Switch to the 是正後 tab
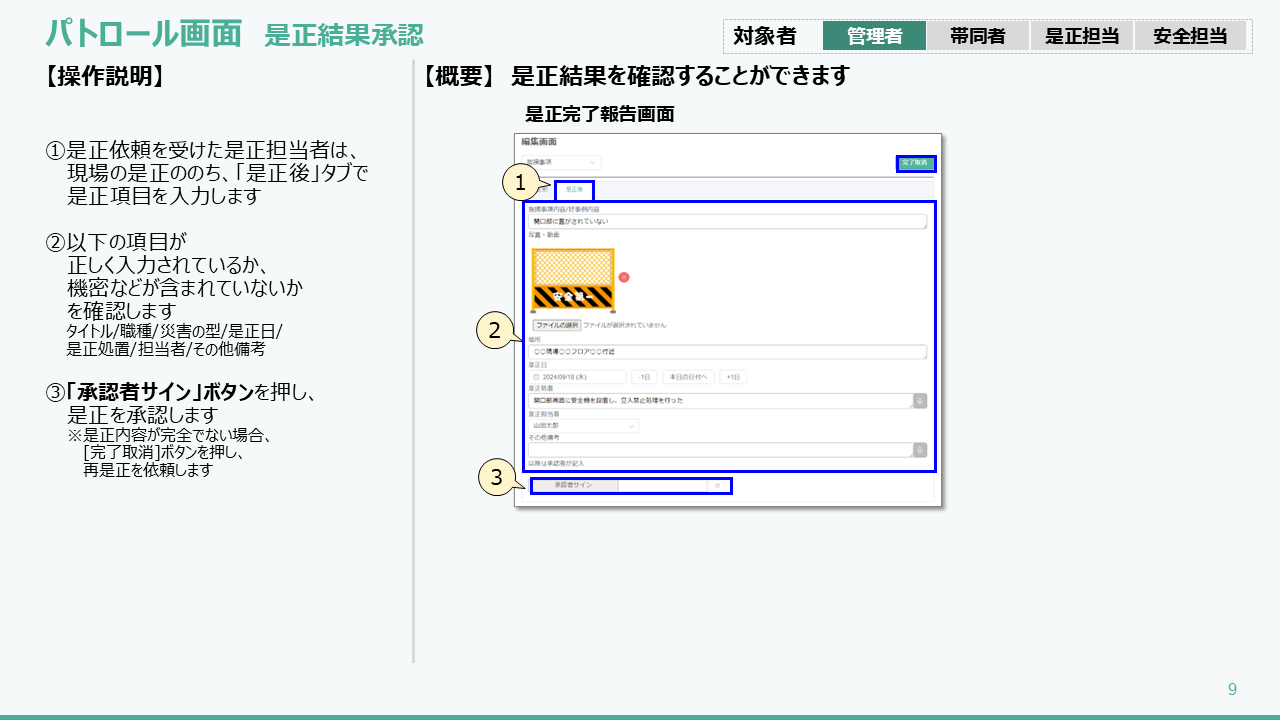The image size is (1280, 720). (x=574, y=189)
